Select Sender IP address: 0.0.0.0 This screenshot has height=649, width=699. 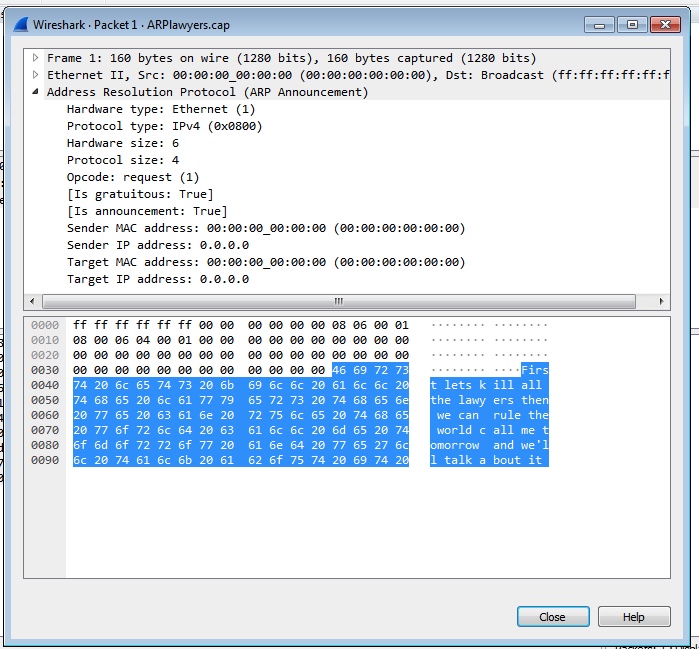click(158, 245)
